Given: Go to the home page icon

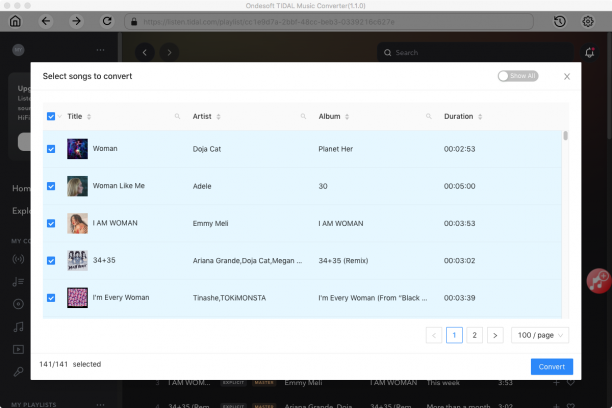Looking at the screenshot, I should (x=15, y=21).
